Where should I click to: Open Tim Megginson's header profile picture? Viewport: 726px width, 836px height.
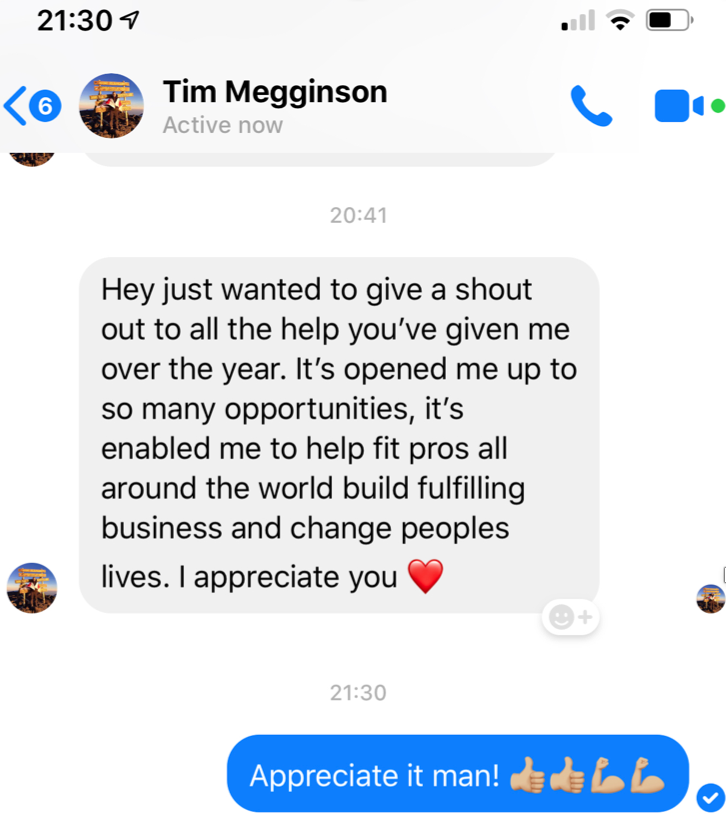[x=111, y=106]
